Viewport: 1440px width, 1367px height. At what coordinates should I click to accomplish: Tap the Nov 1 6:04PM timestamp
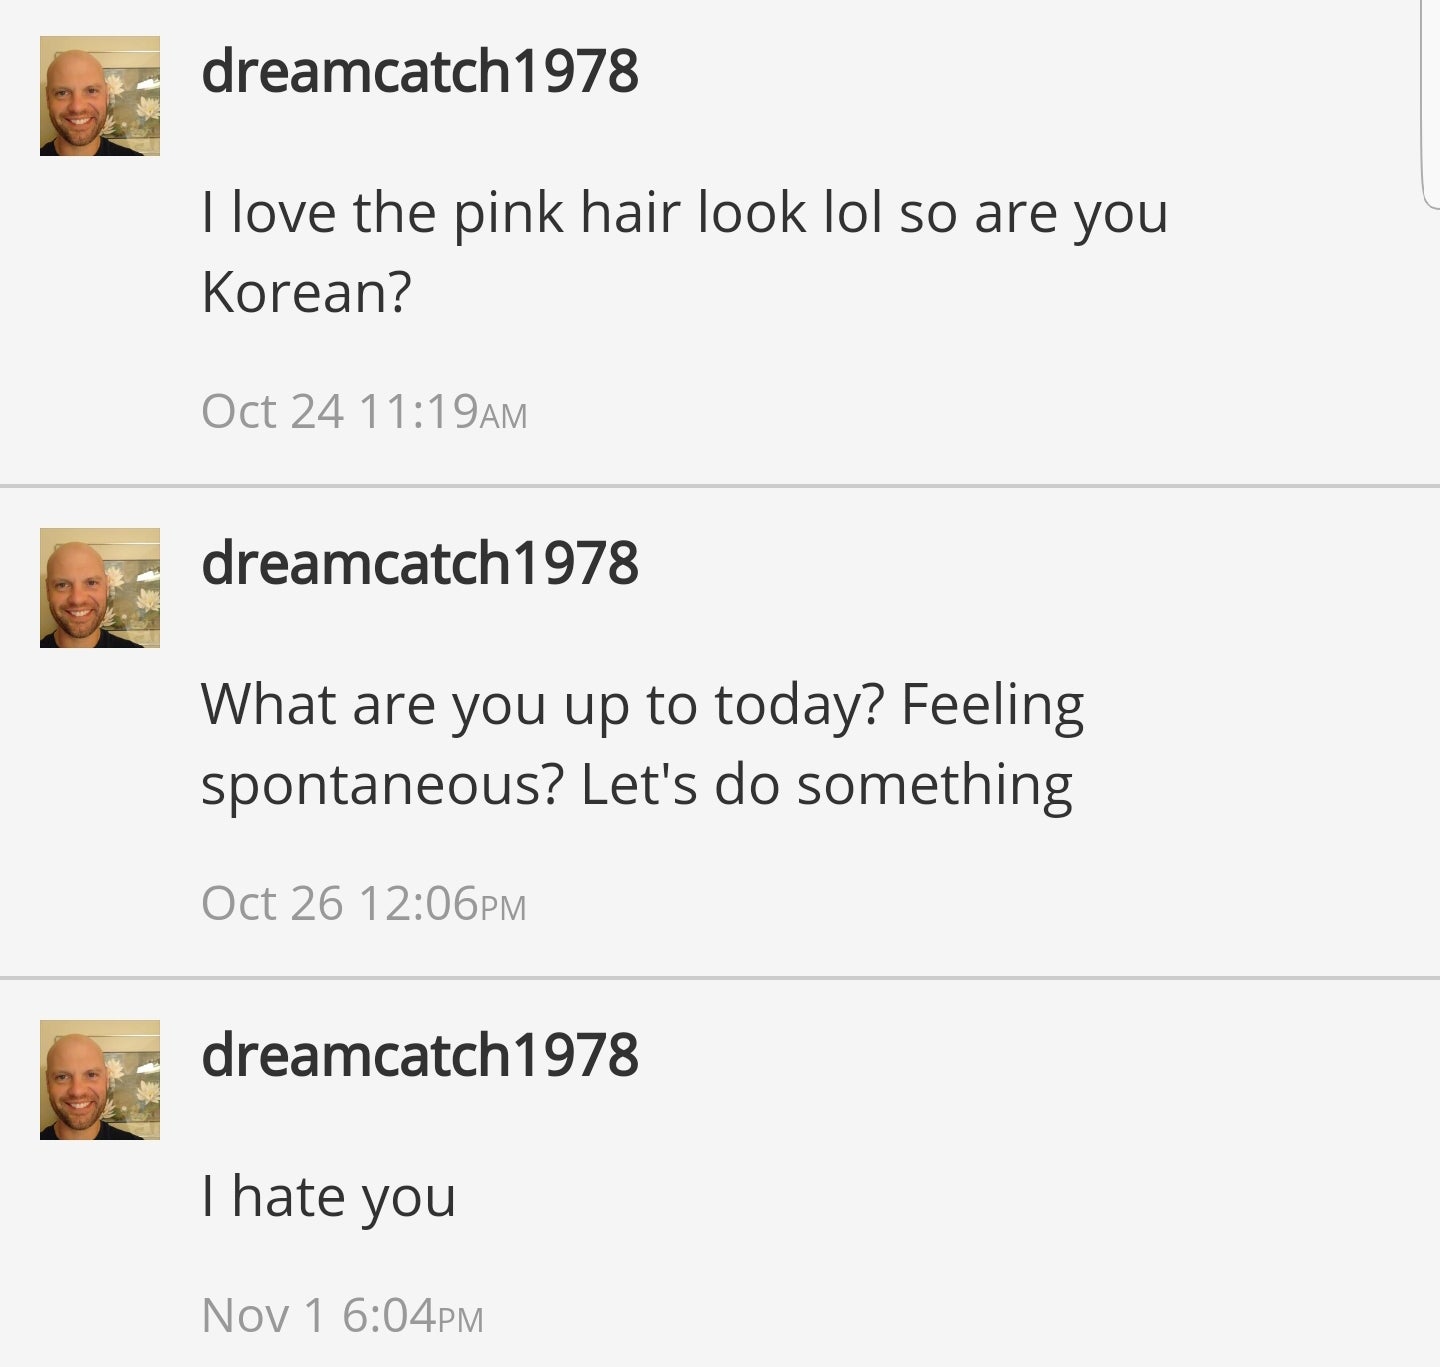(342, 1315)
